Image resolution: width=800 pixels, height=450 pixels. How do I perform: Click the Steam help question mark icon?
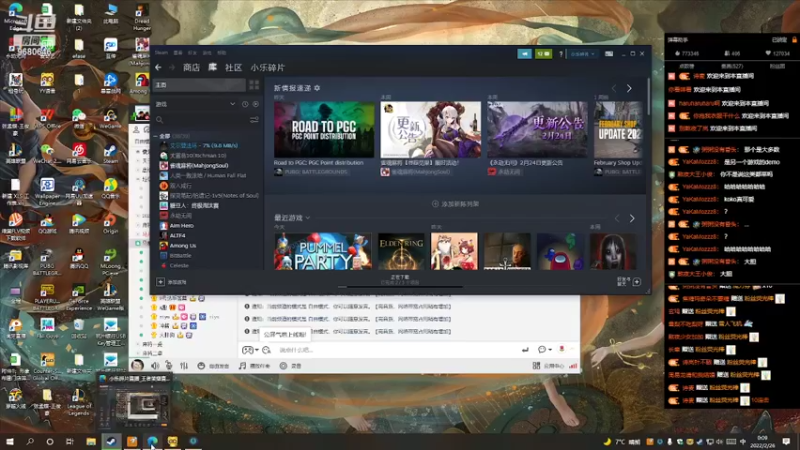(x=561, y=54)
